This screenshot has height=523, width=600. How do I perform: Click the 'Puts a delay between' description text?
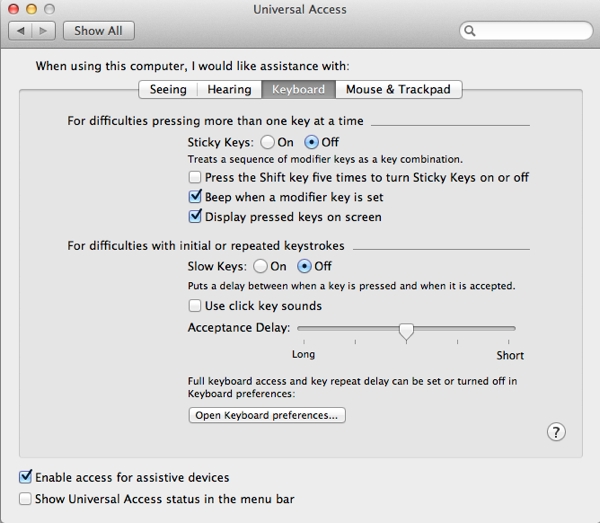351,286
